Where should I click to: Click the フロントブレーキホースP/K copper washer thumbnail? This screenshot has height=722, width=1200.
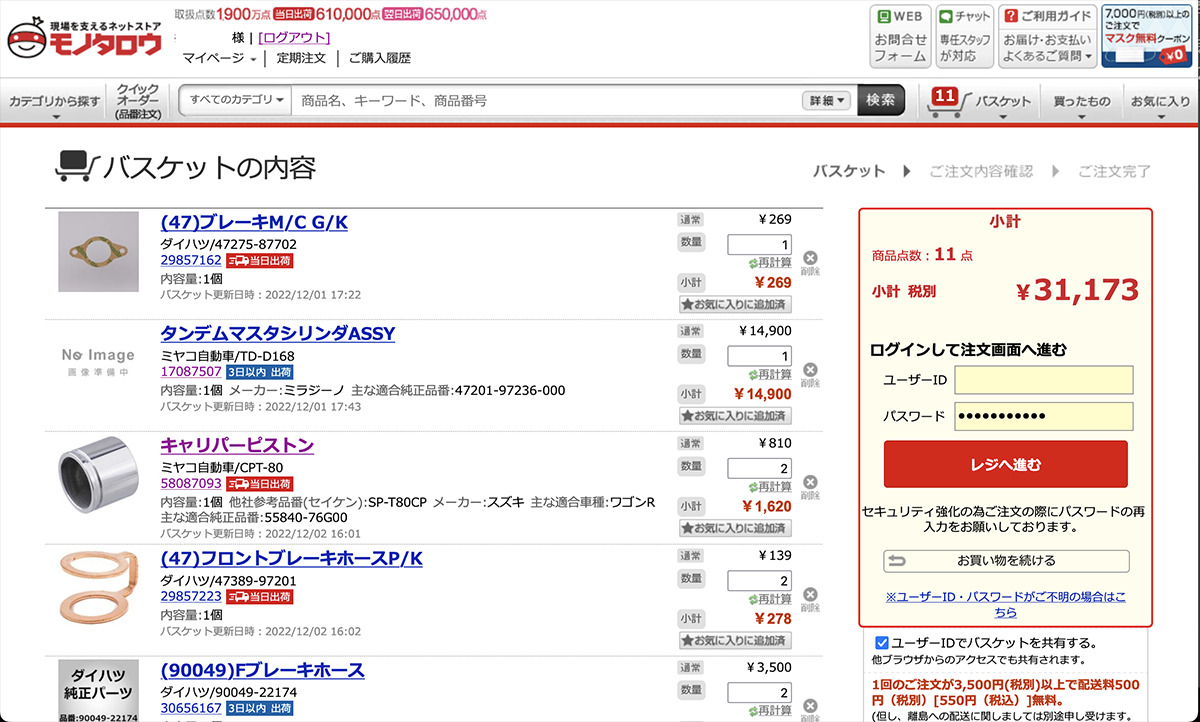point(98,588)
